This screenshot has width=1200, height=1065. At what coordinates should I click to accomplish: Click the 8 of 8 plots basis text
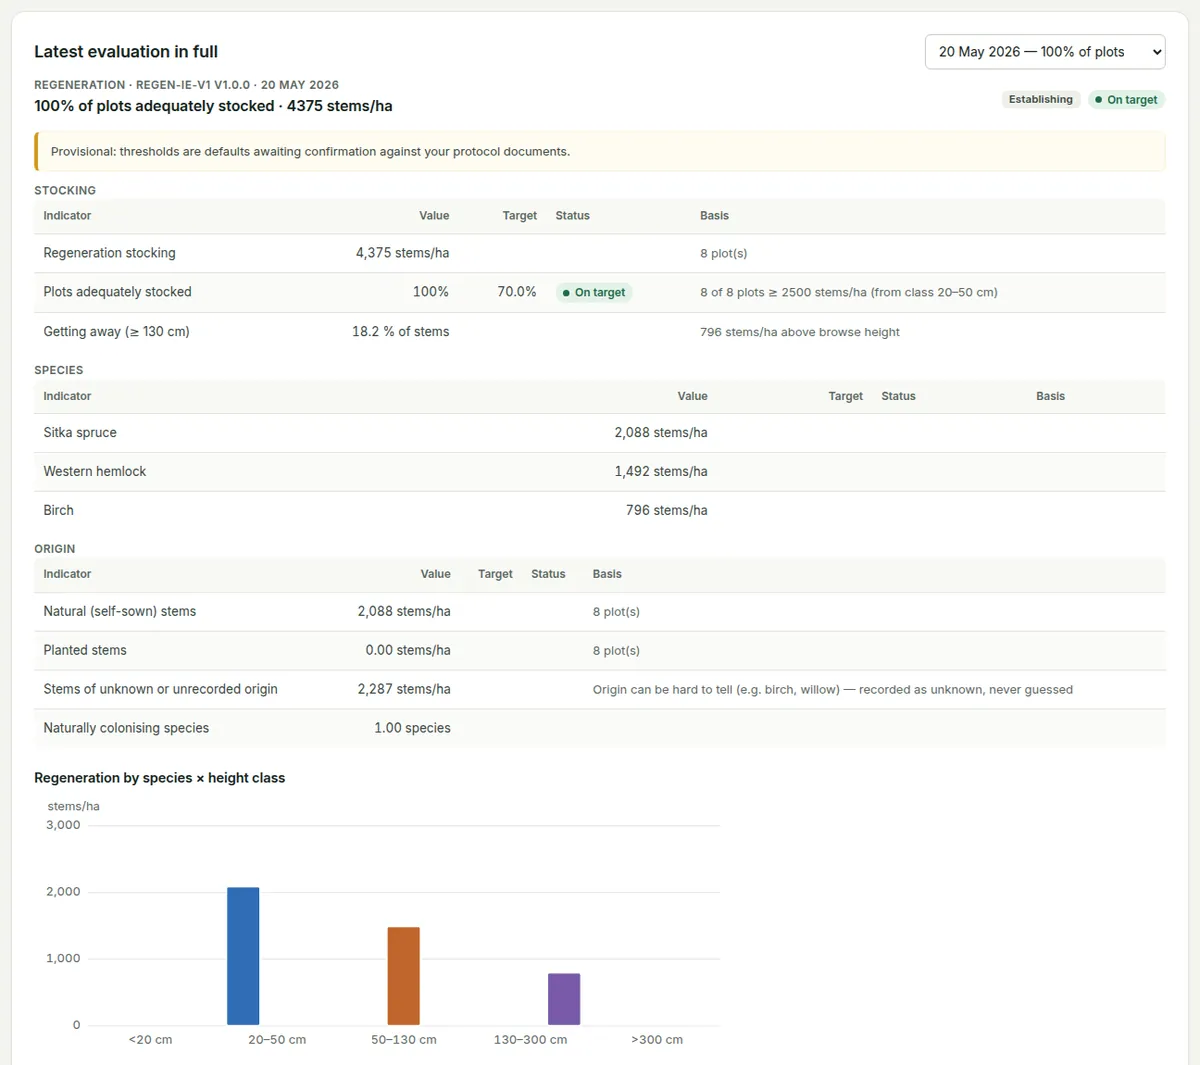coord(849,293)
